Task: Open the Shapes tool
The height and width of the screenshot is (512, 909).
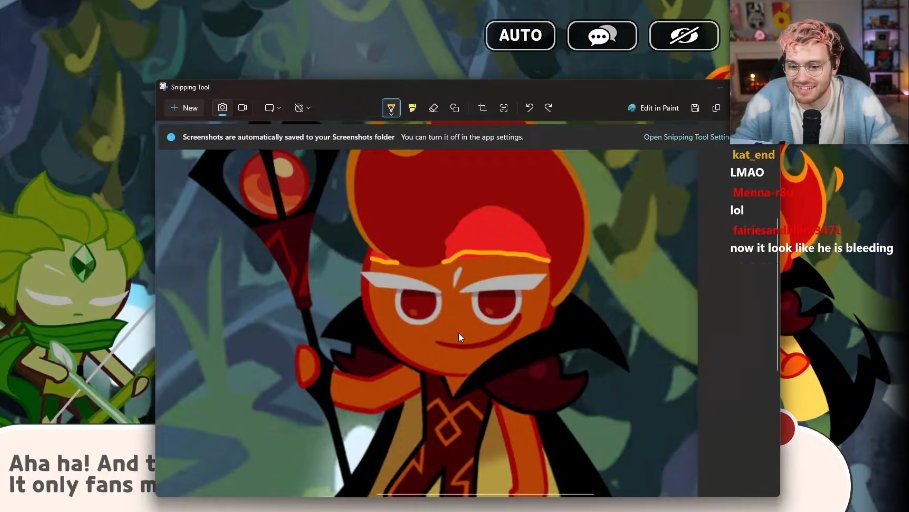Action: click(454, 108)
